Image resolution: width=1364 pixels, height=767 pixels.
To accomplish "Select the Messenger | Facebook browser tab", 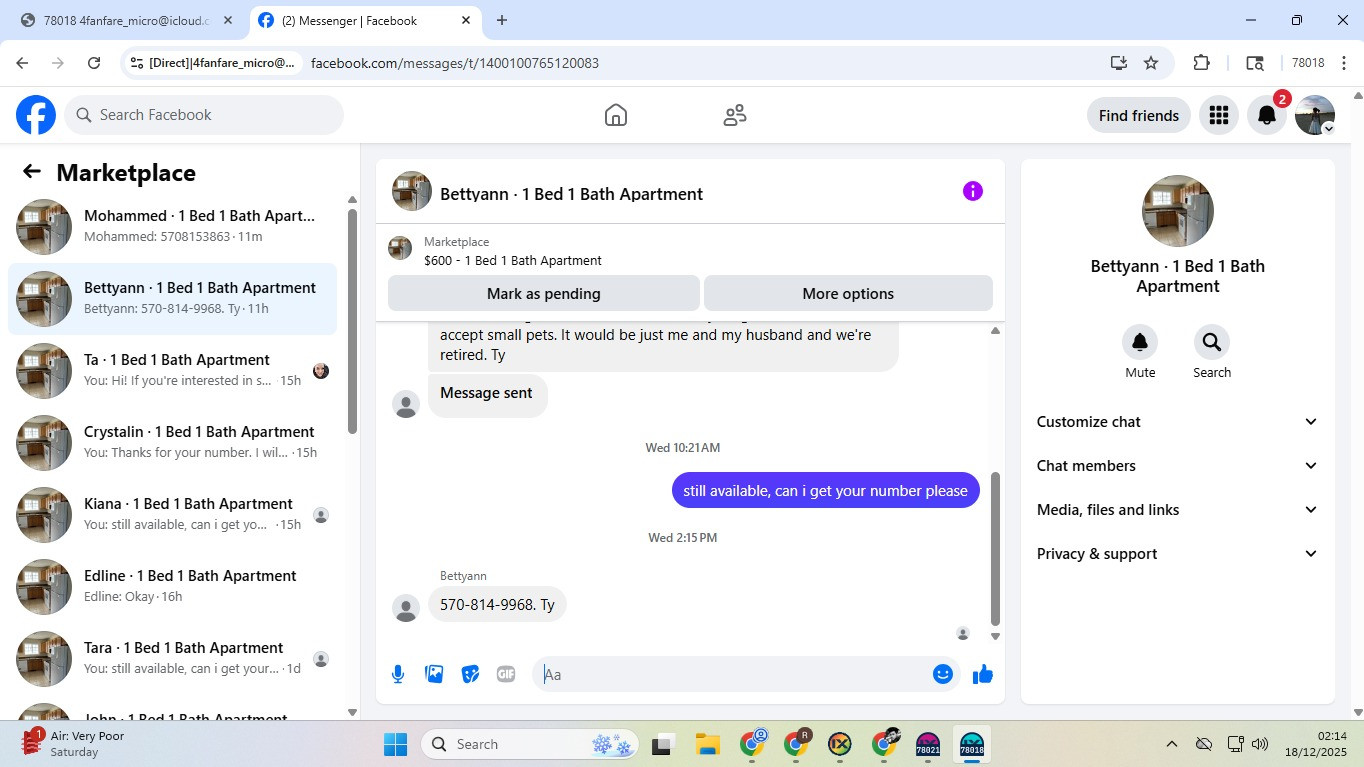I will tap(367, 20).
